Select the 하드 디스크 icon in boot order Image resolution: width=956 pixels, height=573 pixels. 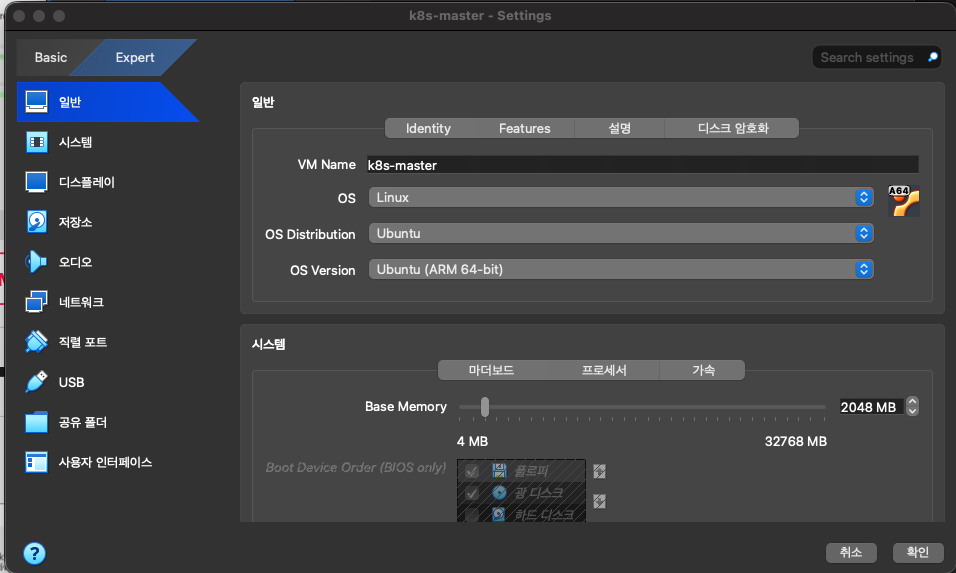(499, 514)
